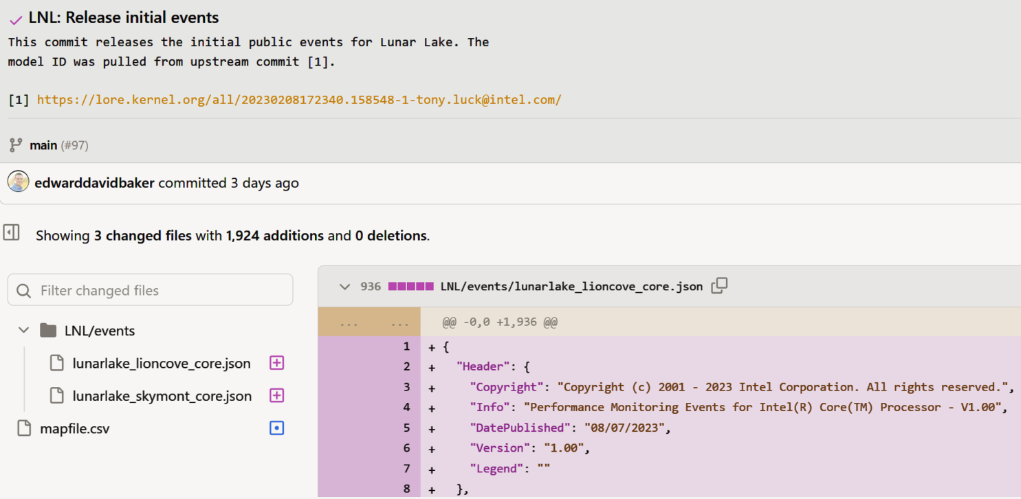Click the branch icon beside main

tap(16, 145)
